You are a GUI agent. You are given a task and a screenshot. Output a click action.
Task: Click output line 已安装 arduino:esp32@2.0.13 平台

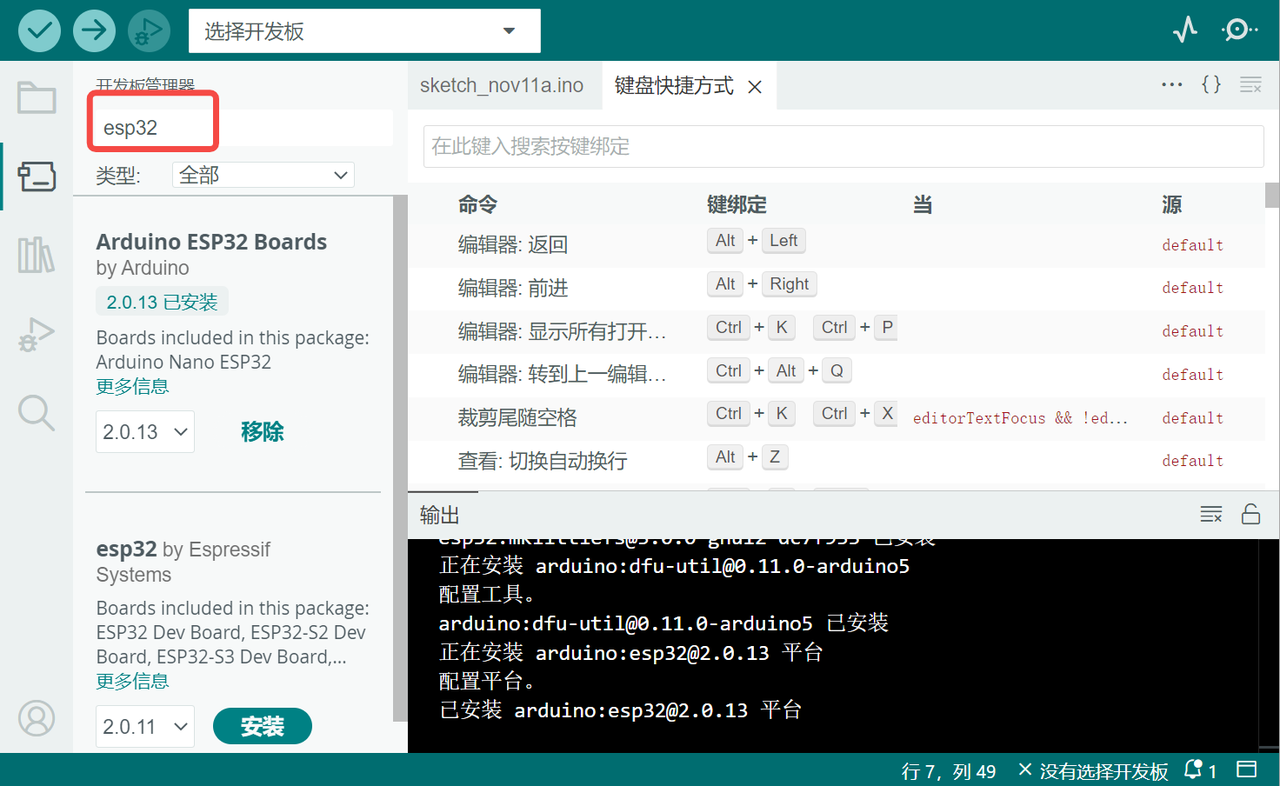click(x=621, y=710)
